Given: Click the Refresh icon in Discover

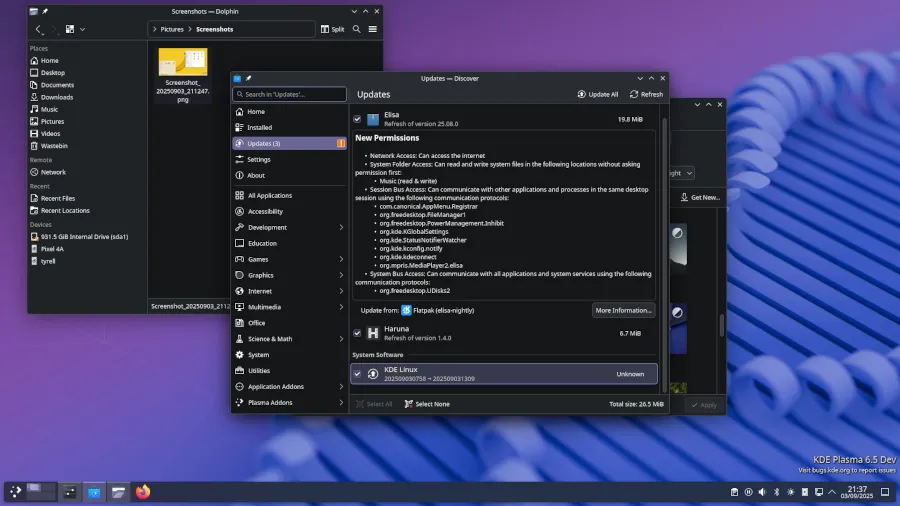Looking at the screenshot, I should [635, 94].
